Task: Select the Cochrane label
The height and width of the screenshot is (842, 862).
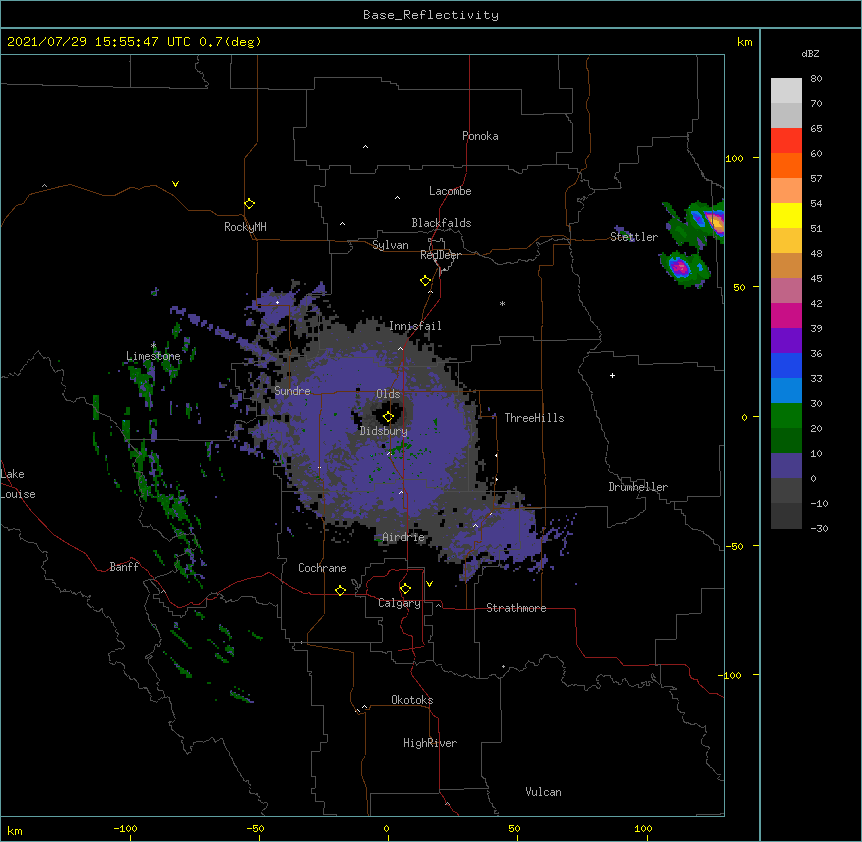Action: pos(322,568)
